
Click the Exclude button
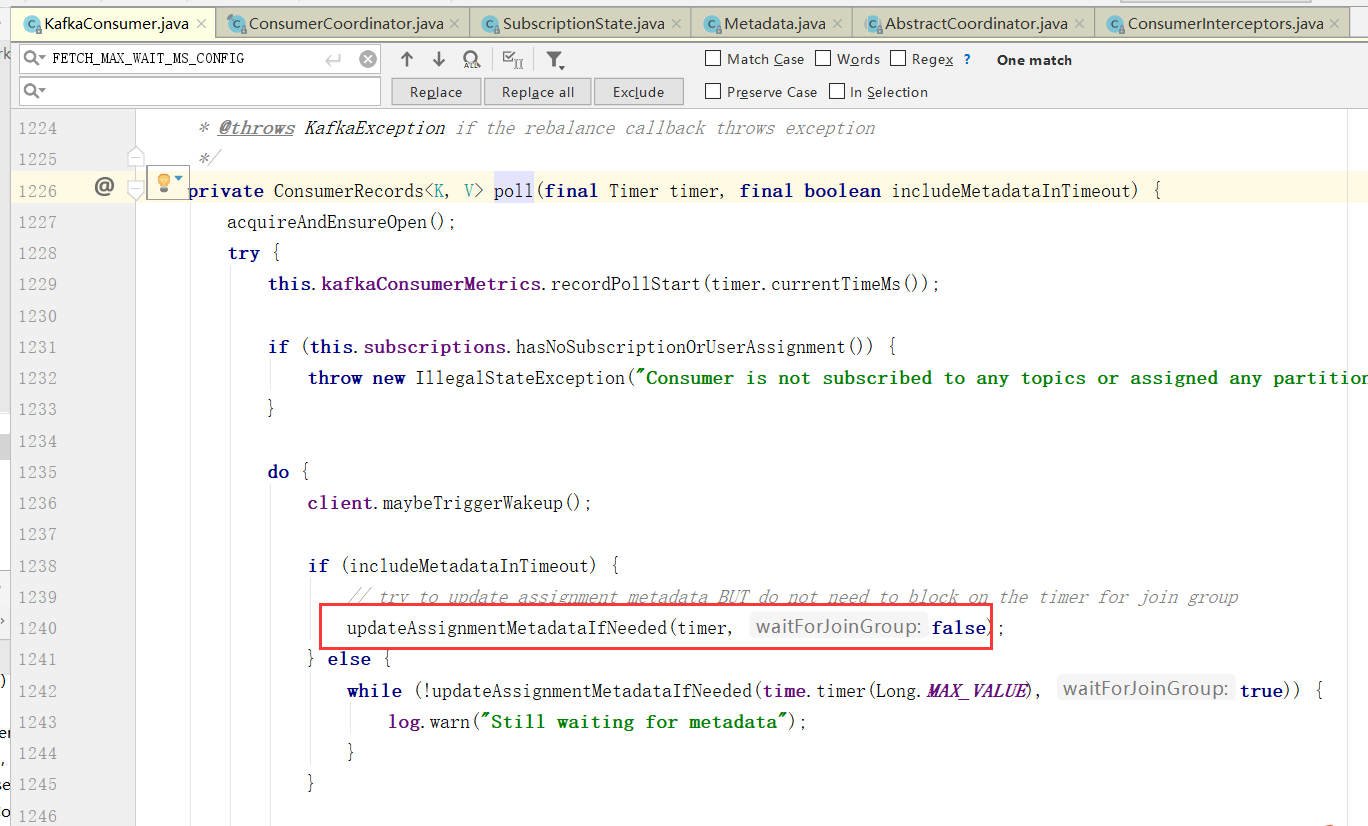(639, 92)
